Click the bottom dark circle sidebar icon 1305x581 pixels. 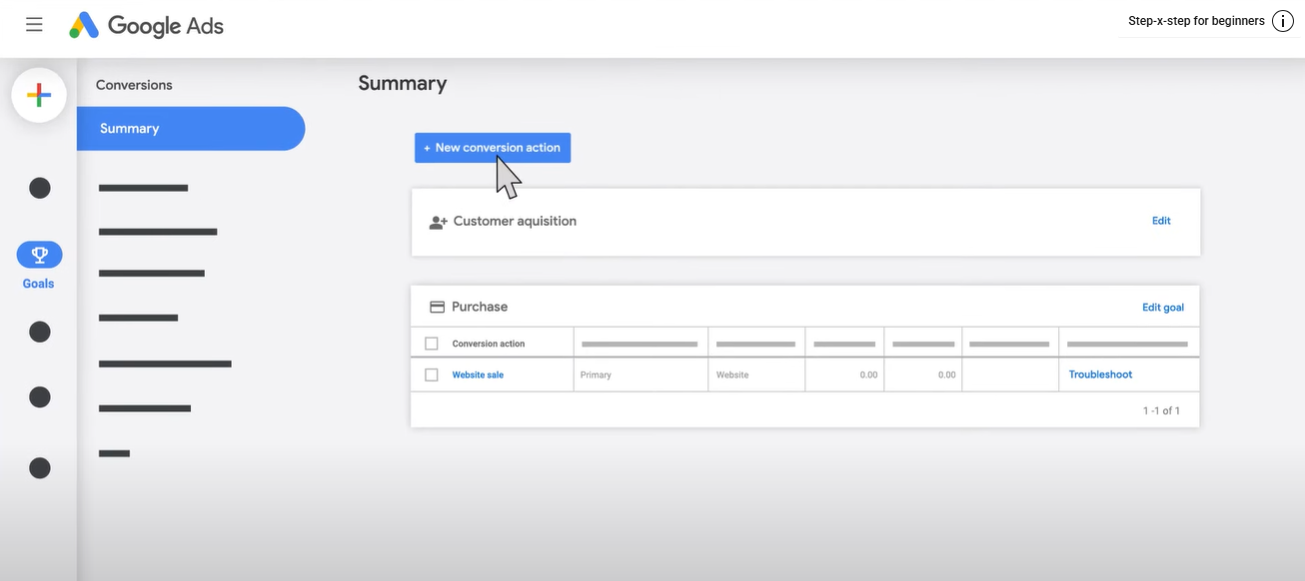40,467
